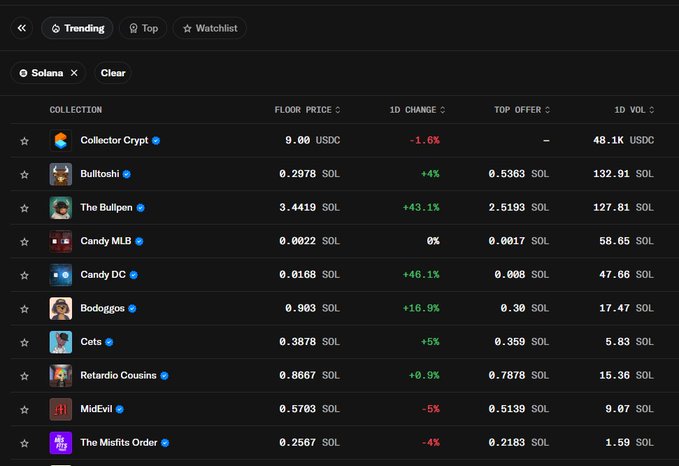Open The Bullpen collection name

pos(106,207)
